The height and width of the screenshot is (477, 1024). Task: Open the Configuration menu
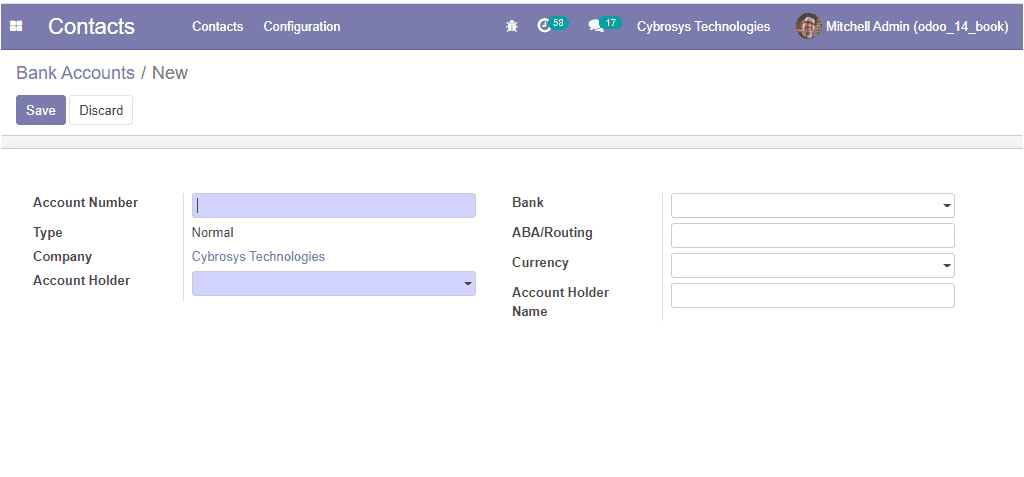tap(302, 27)
